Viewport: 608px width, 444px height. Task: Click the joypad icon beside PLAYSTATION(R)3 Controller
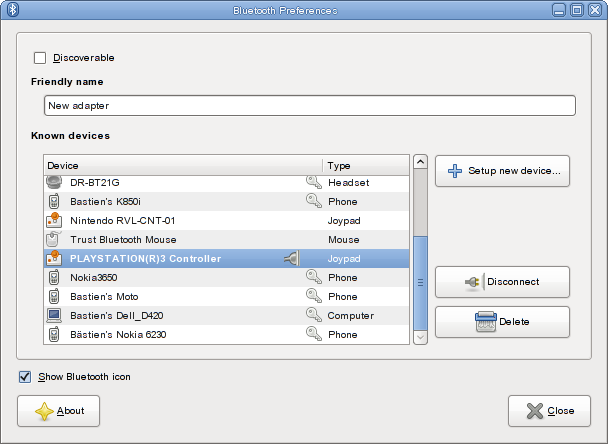pos(54,258)
